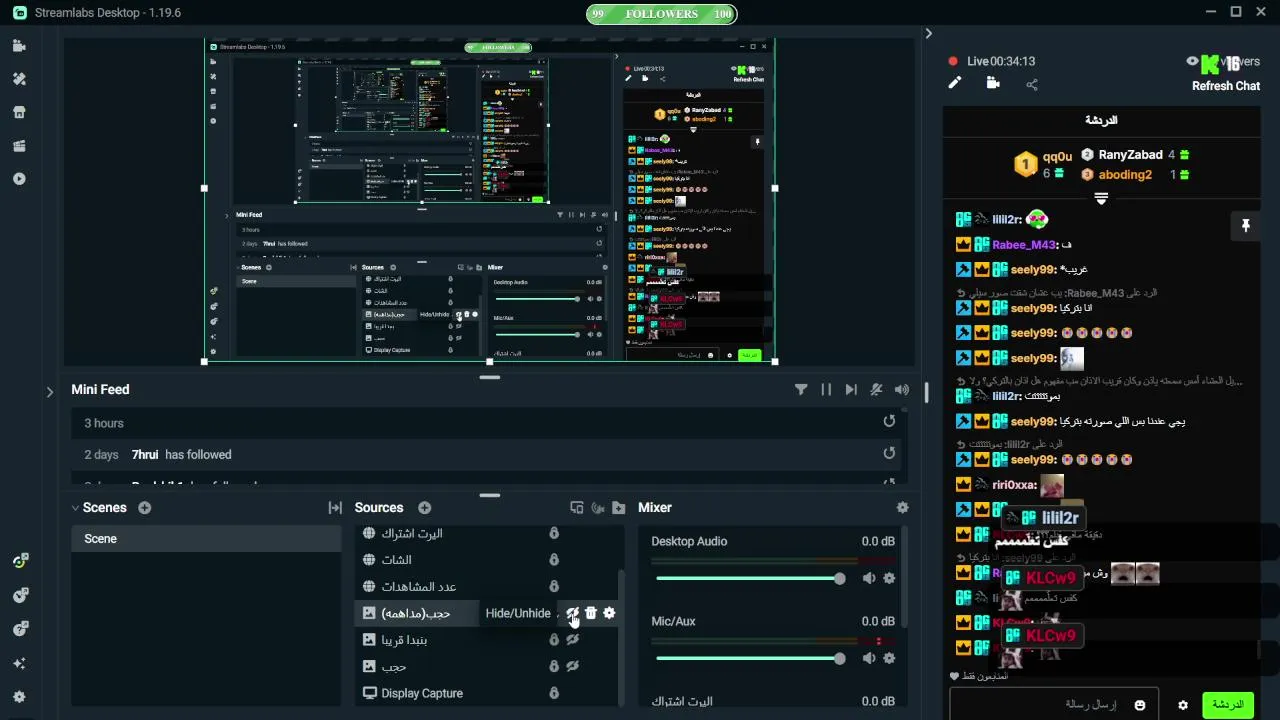Toggle visibility of حجب source
The image size is (1280, 720).
coord(573,666)
